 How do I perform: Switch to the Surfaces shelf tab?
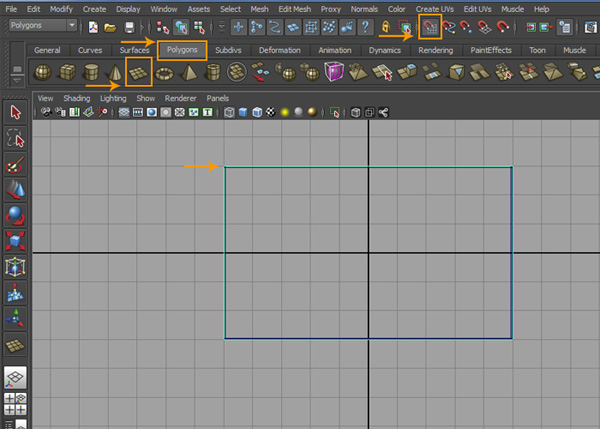click(x=134, y=50)
